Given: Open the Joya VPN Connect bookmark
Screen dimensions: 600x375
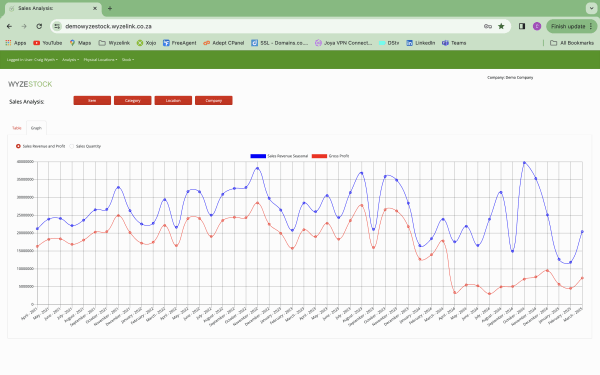Looking at the screenshot, I should (x=344, y=43).
